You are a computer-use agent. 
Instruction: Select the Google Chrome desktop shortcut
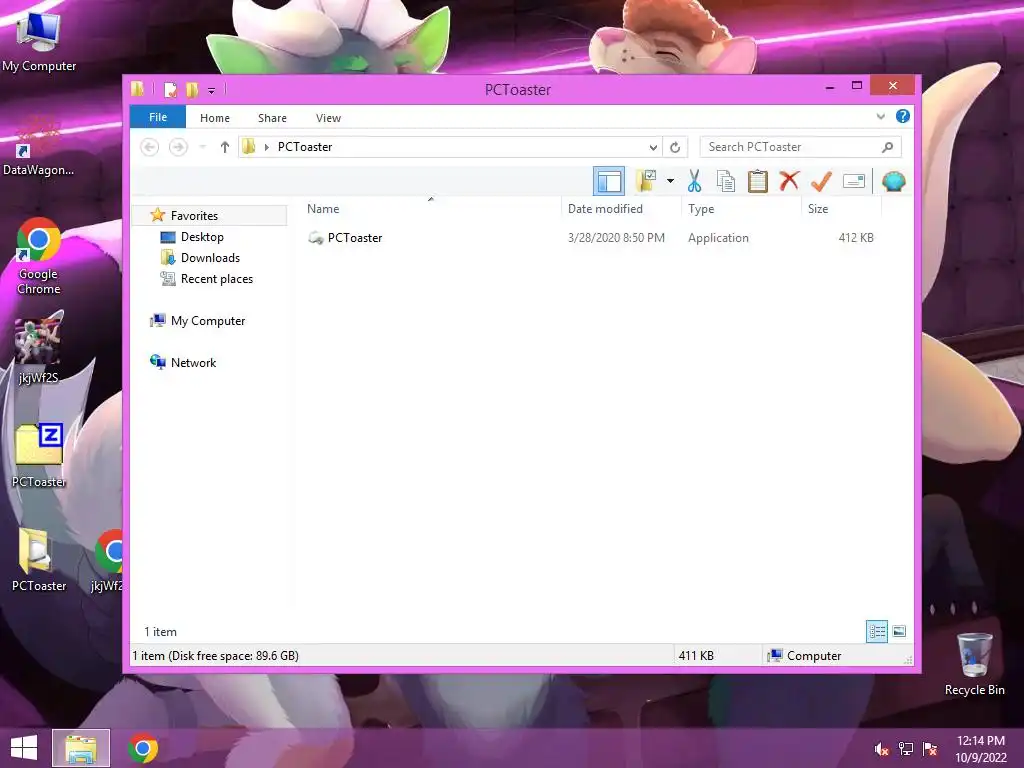pyautogui.click(x=39, y=256)
